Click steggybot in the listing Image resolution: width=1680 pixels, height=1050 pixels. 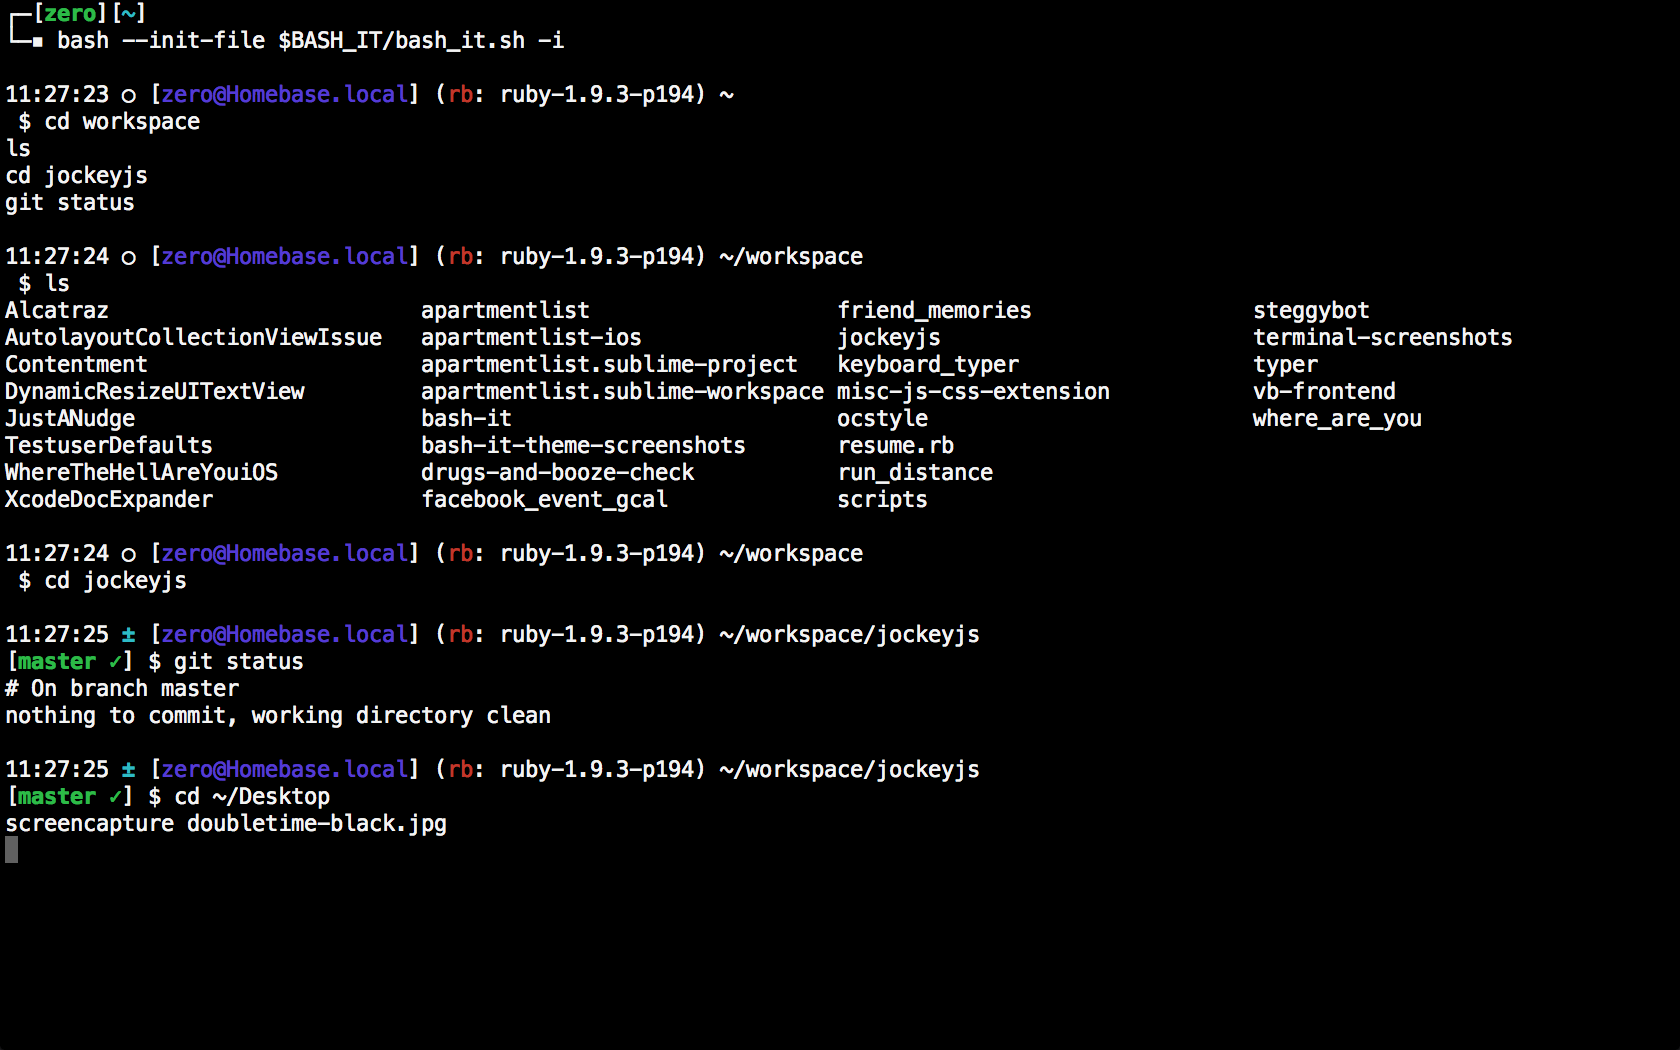click(x=1311, y=310)
